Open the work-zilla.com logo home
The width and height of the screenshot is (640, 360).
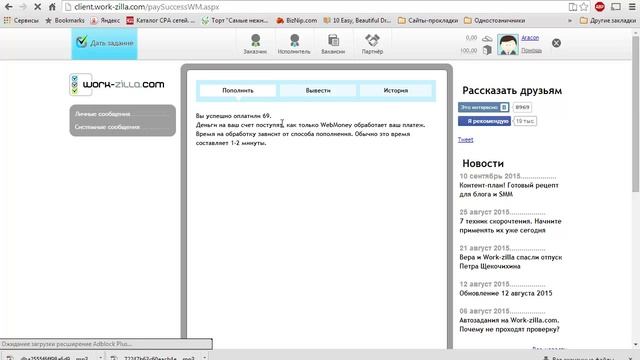[117, 84]
